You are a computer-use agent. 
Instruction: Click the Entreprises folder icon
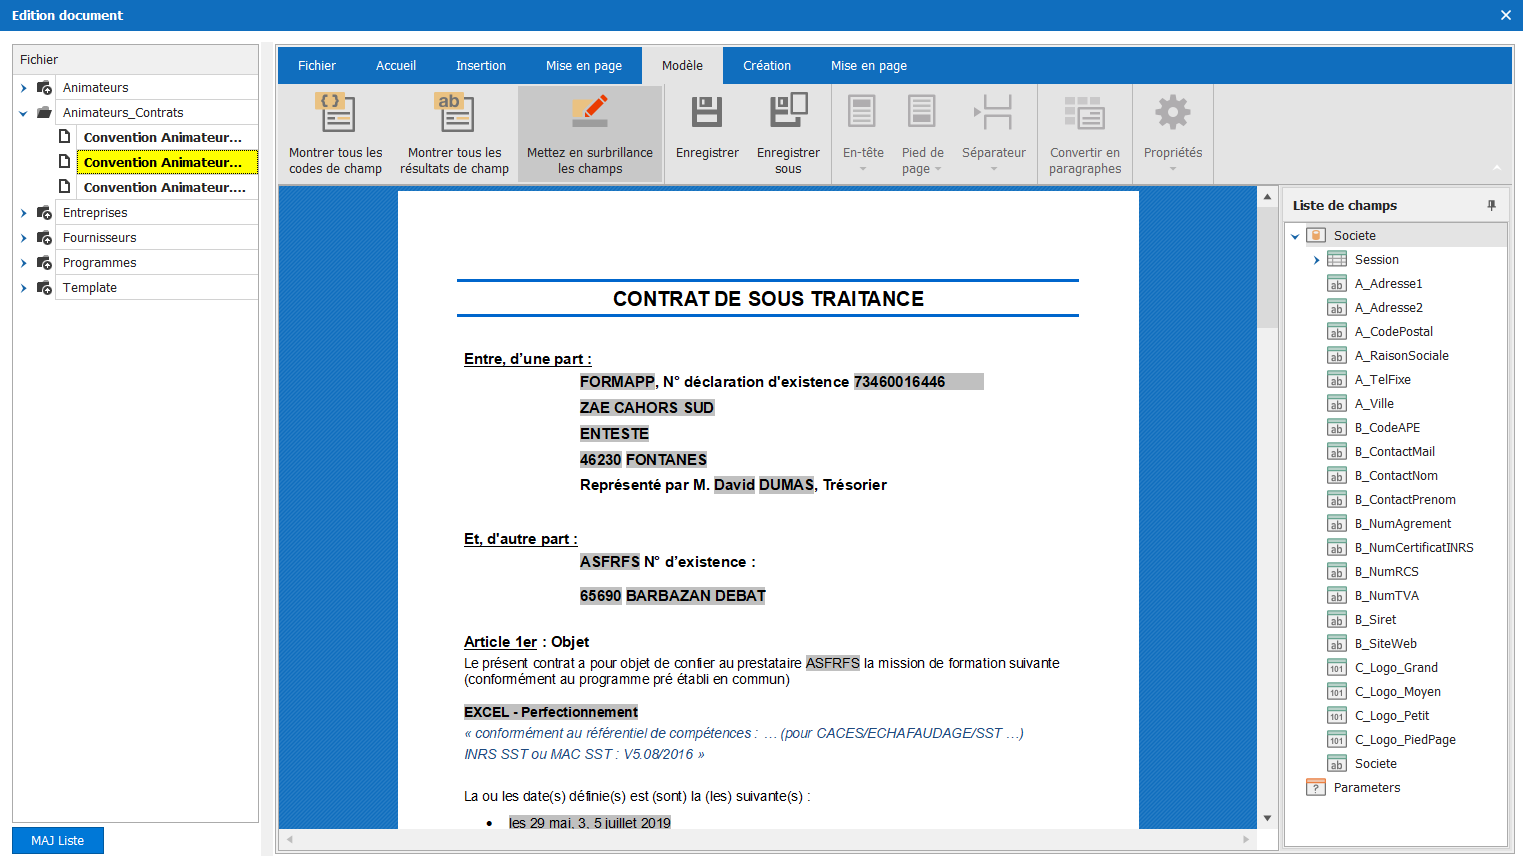coord(44,213)
